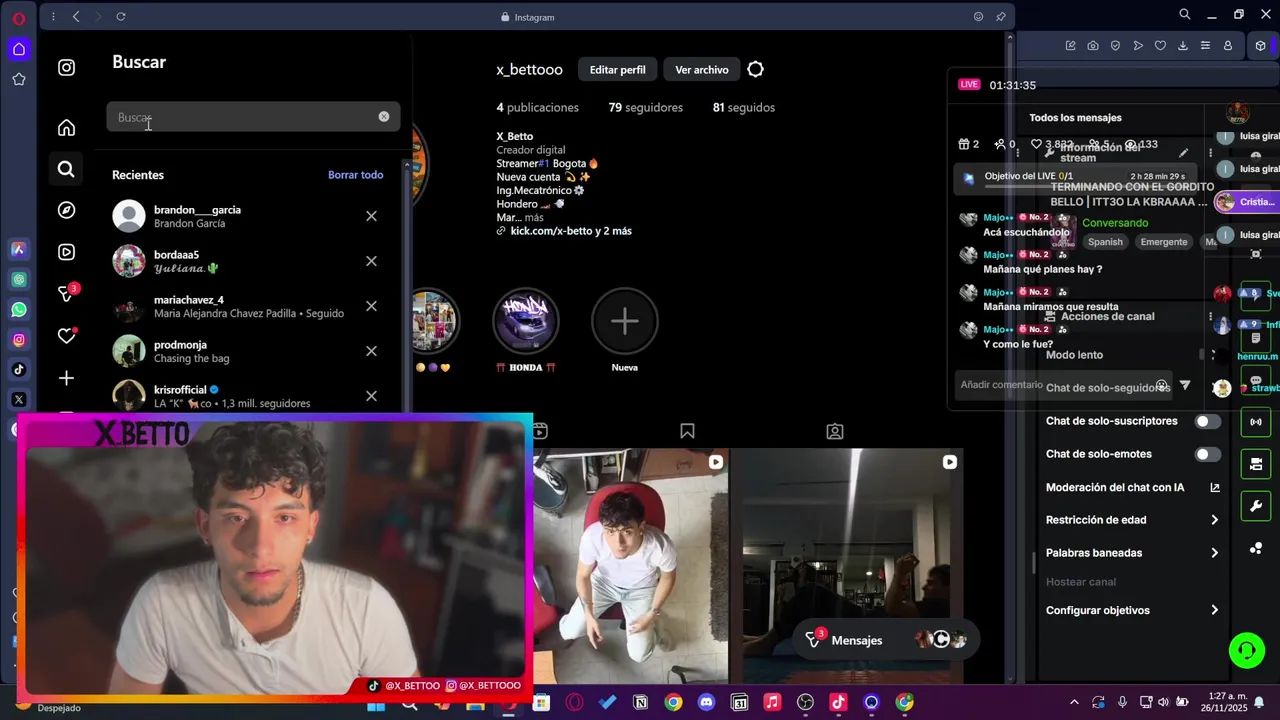The width and height of the screenshot is (1280, 720).
Task: Open Instagram notifications heart icon
Action: [x=66, y=336]
